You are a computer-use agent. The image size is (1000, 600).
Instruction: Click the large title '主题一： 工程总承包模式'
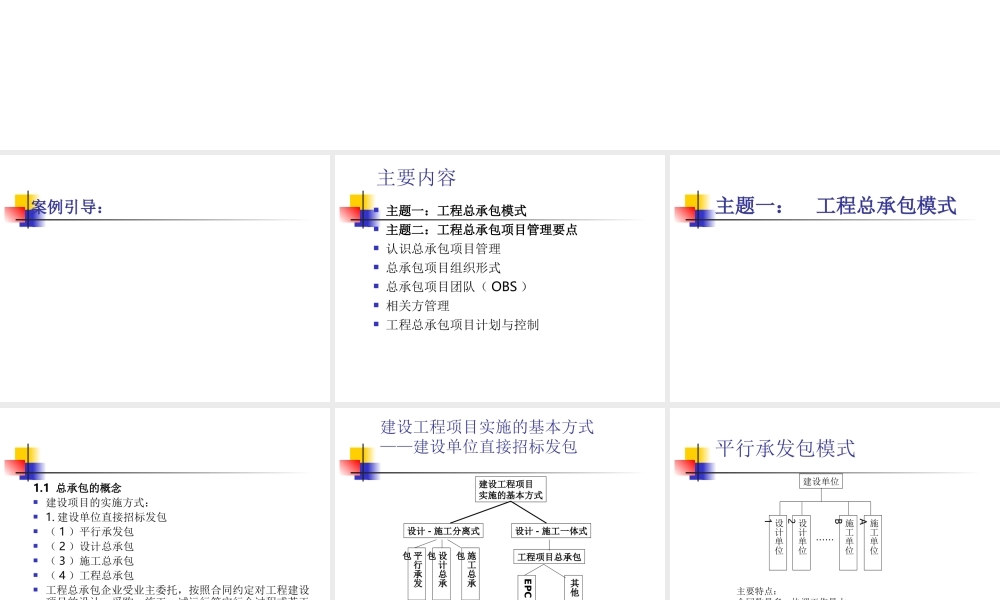click(835, 206)
